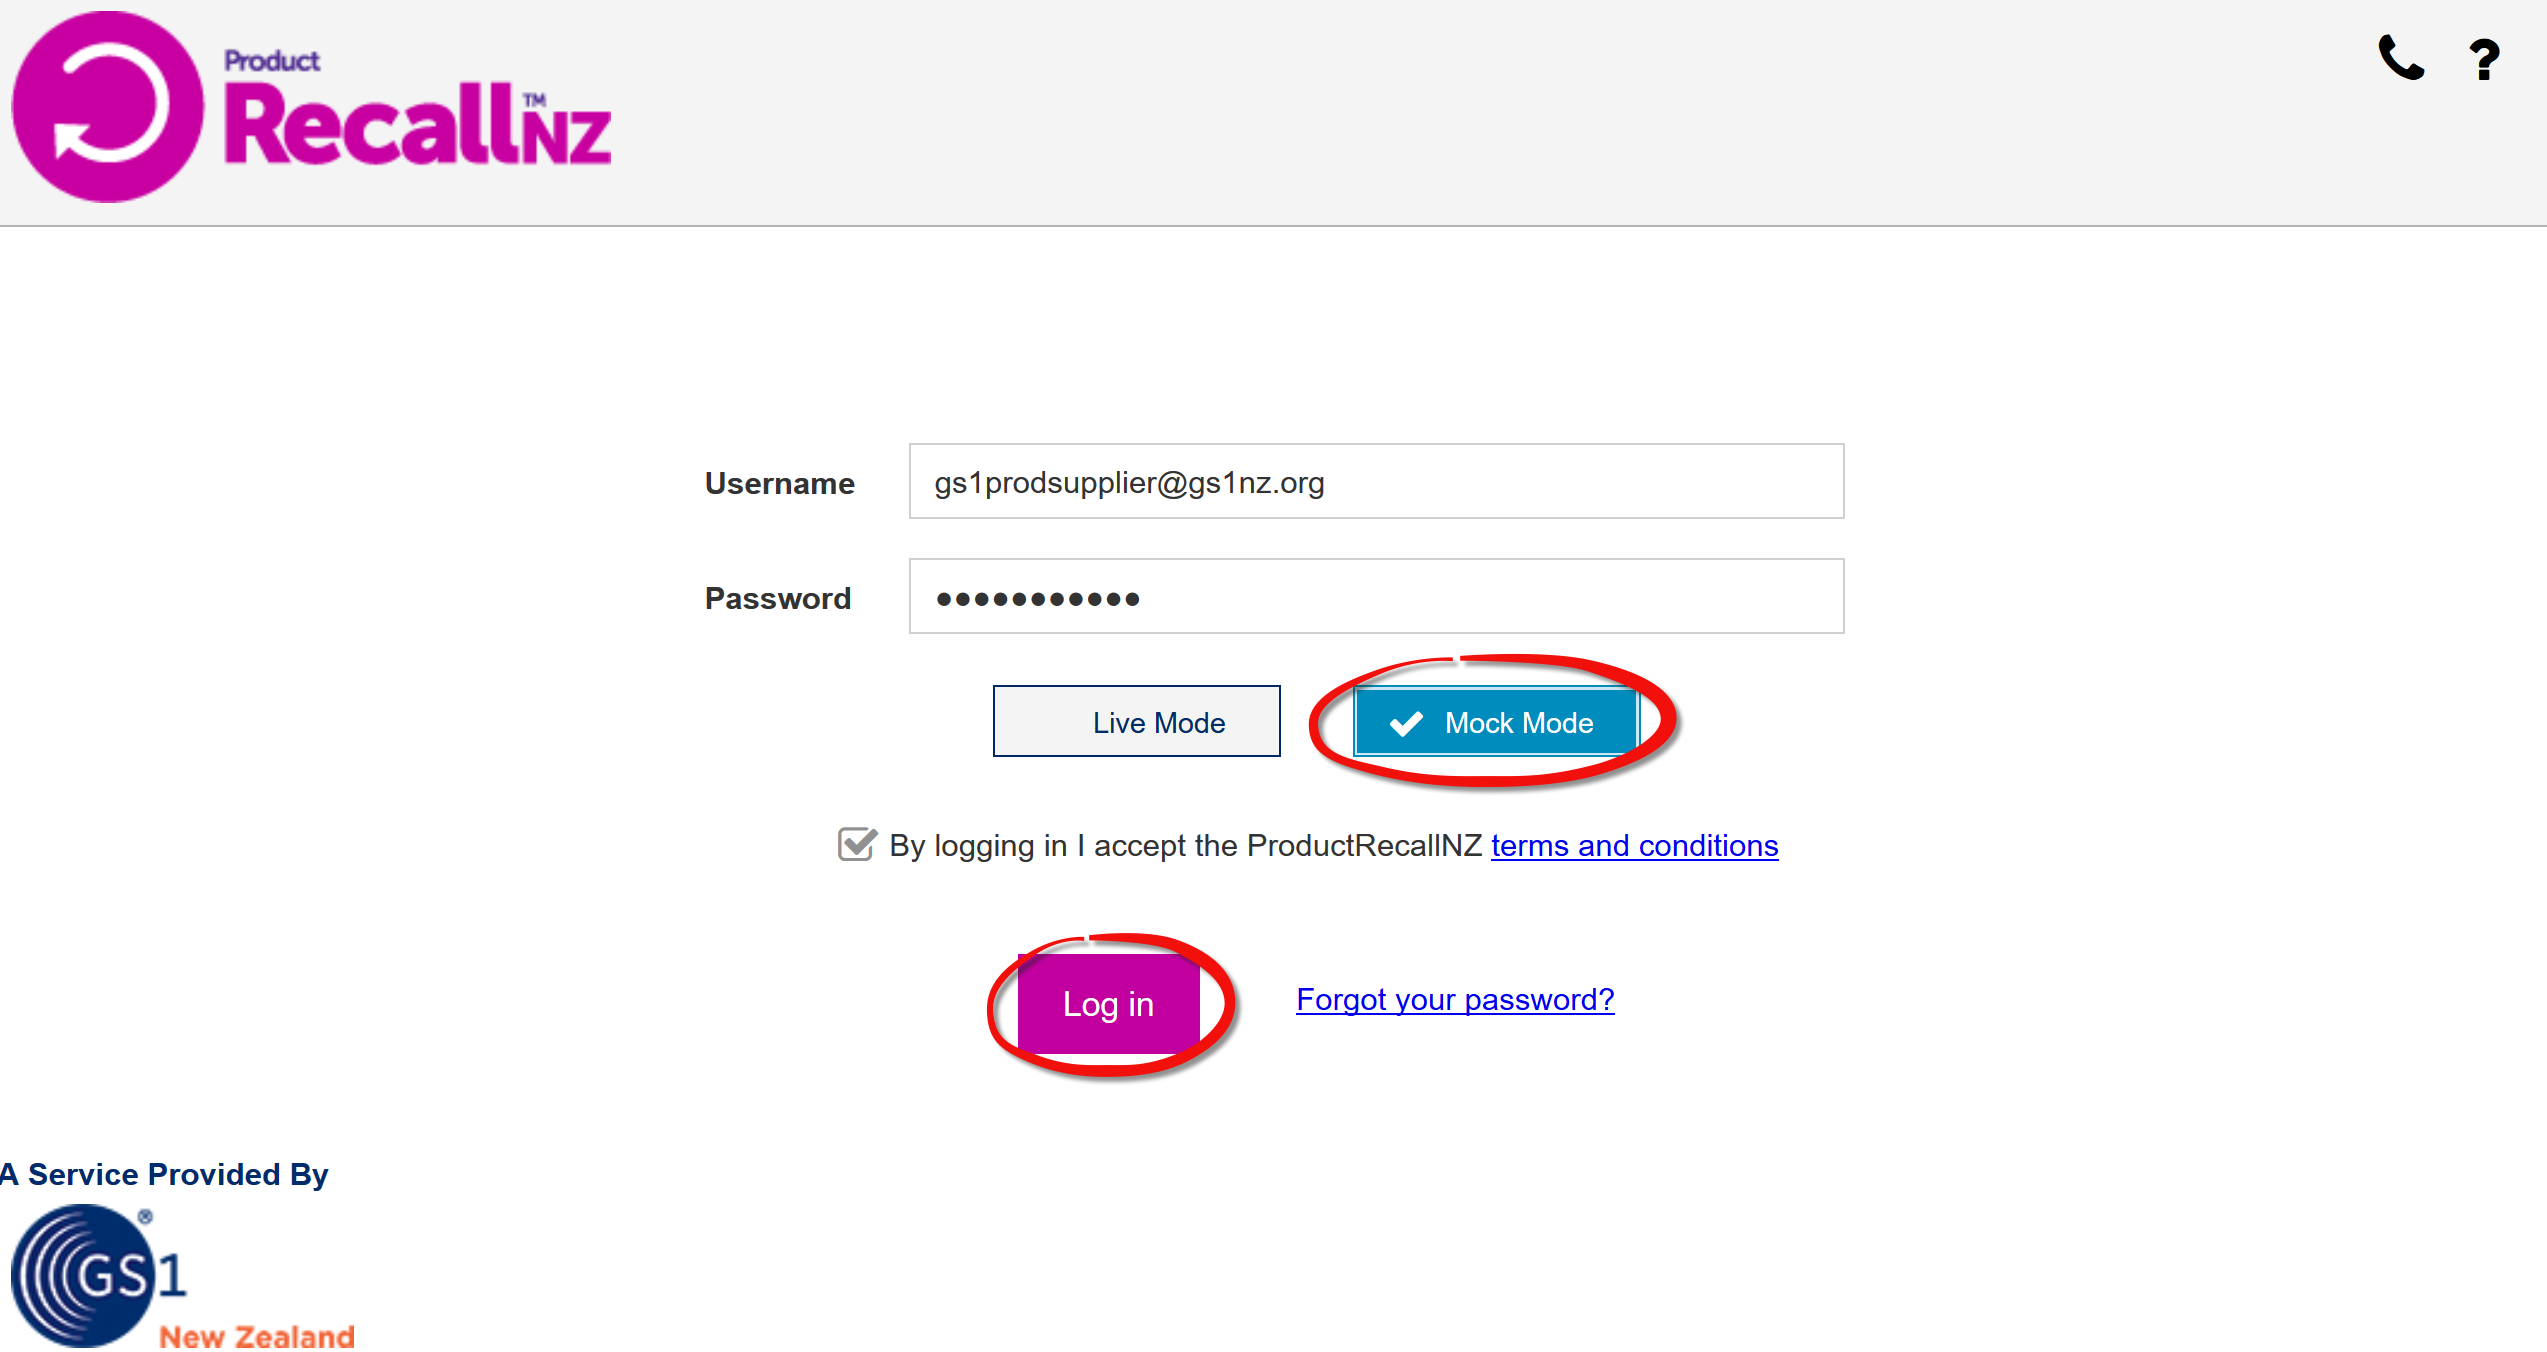Click the orange New Zealand text under GS1

pos(257,1336)
